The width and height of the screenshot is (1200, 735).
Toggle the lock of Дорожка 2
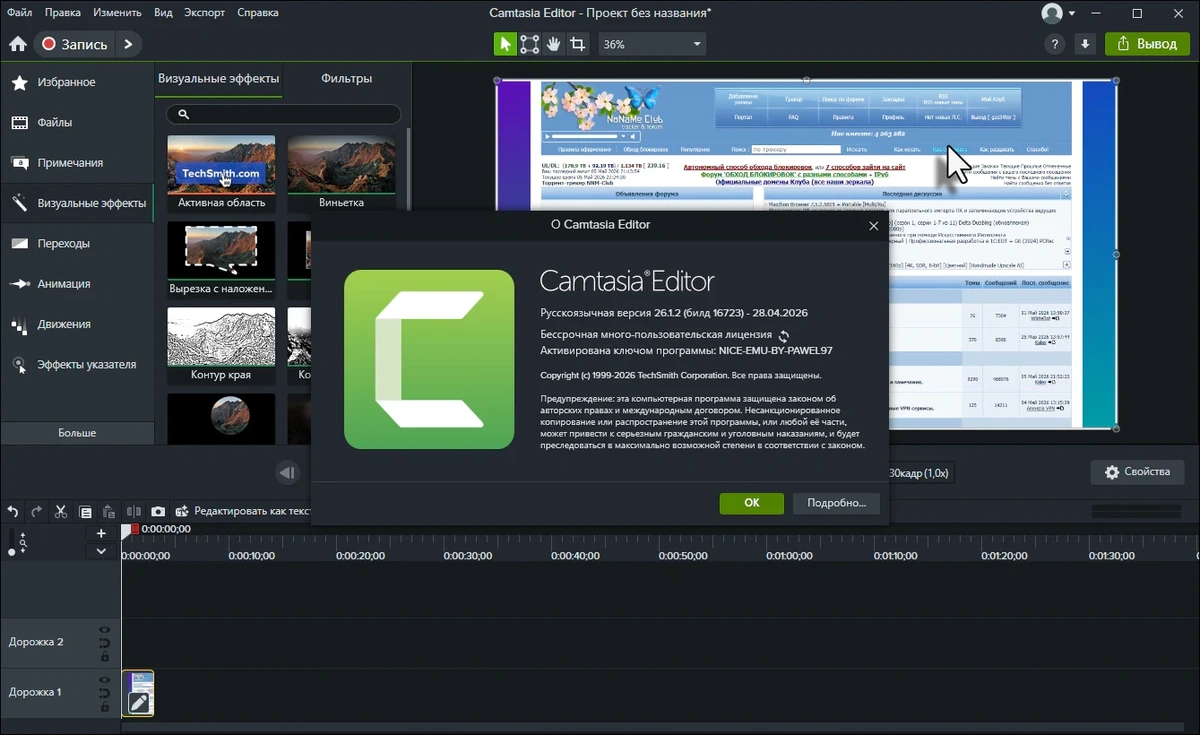(x=104, y=656)
